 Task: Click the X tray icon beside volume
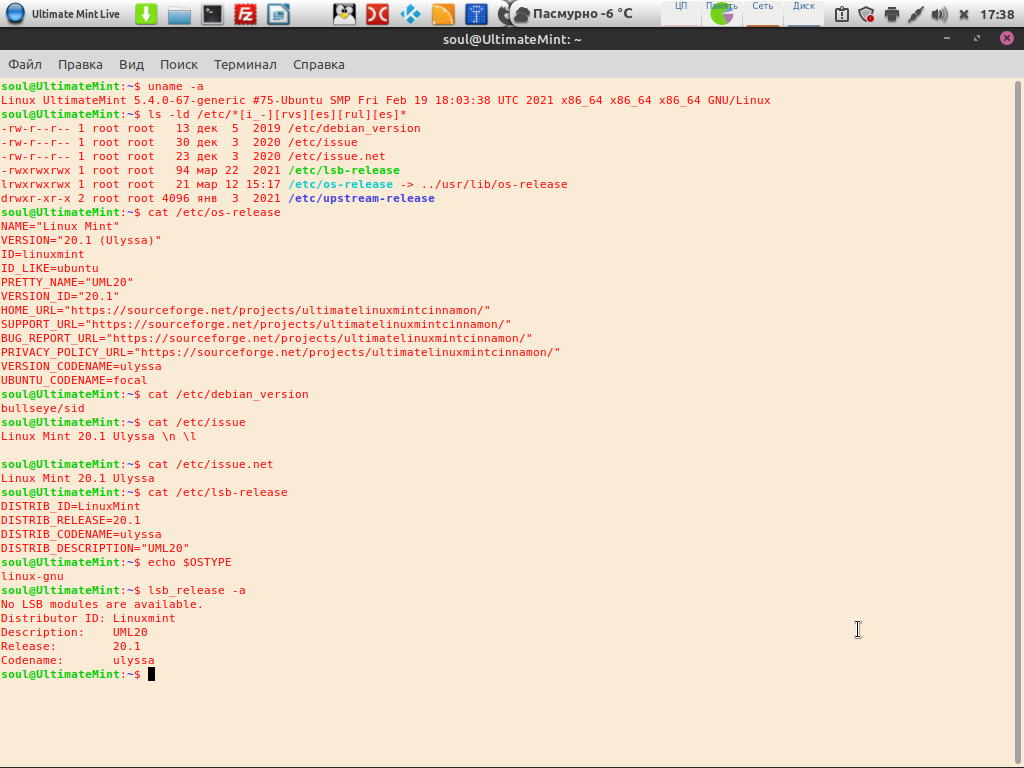click(963, 14)
